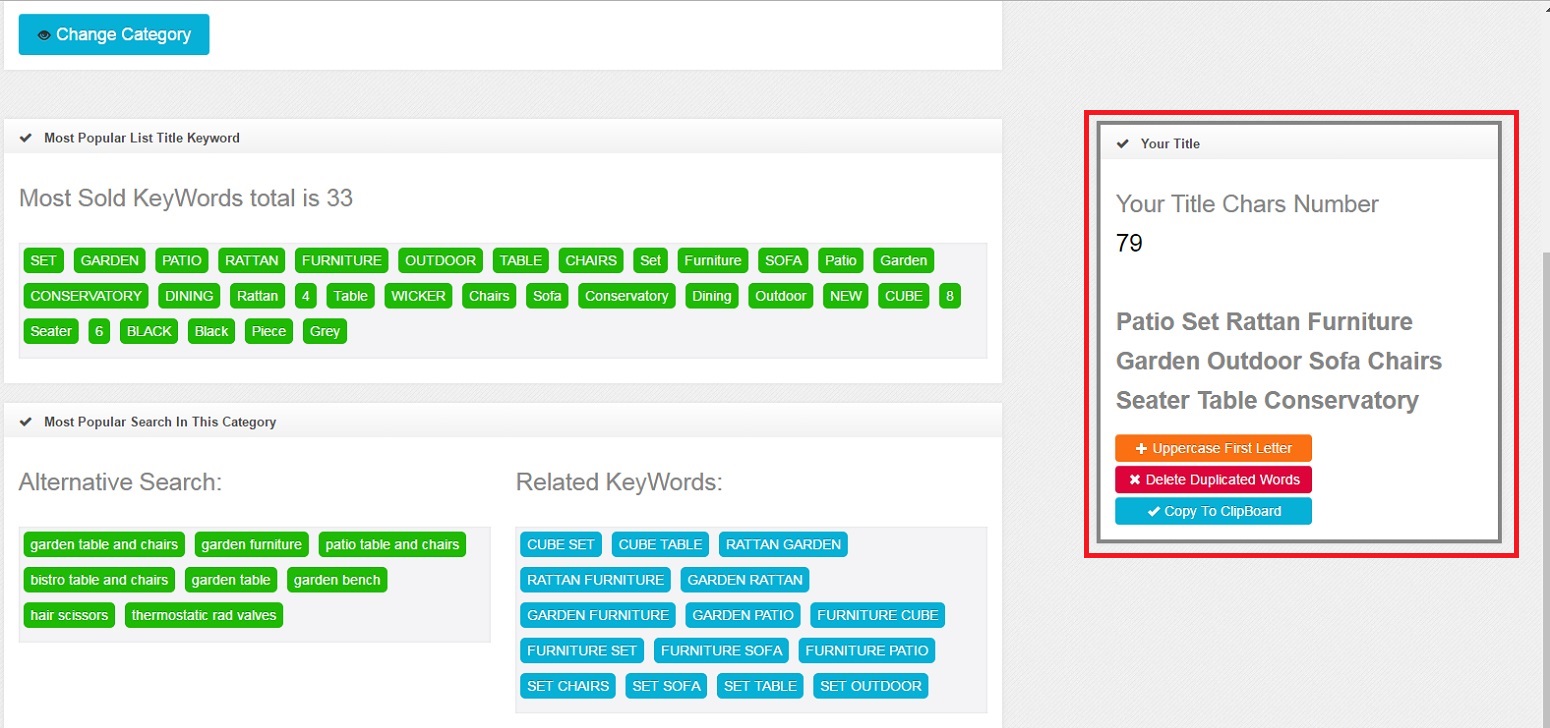Click the Uppercase First Letter button
The width and height of the screenshot is (1550, 728).
coord(1213,448)
